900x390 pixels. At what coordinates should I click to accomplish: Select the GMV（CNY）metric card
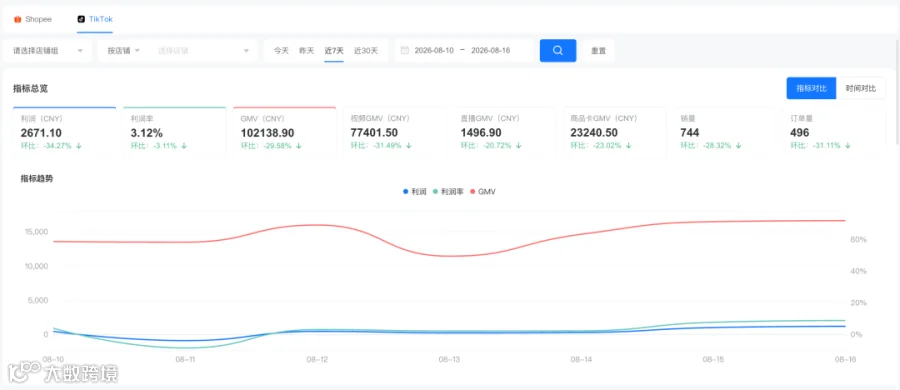[x=284, y=132]
